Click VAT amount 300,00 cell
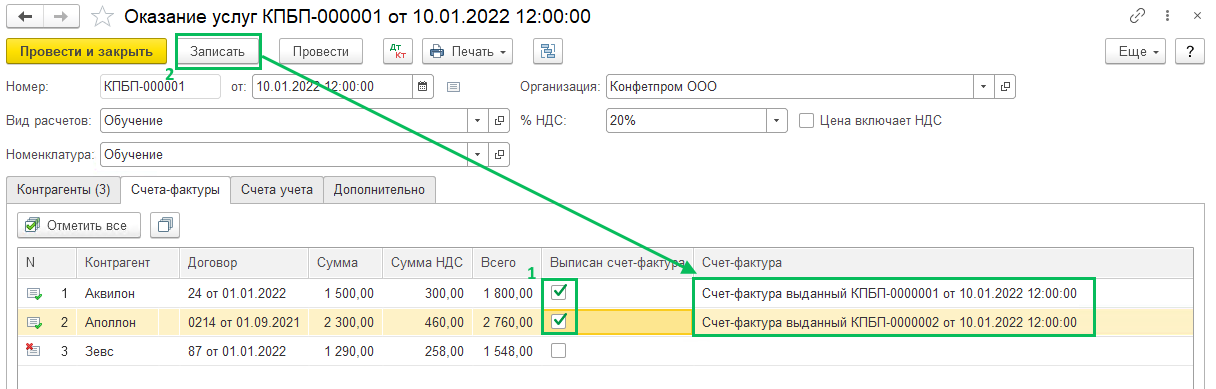1216x389 pixels. [426, 293]
